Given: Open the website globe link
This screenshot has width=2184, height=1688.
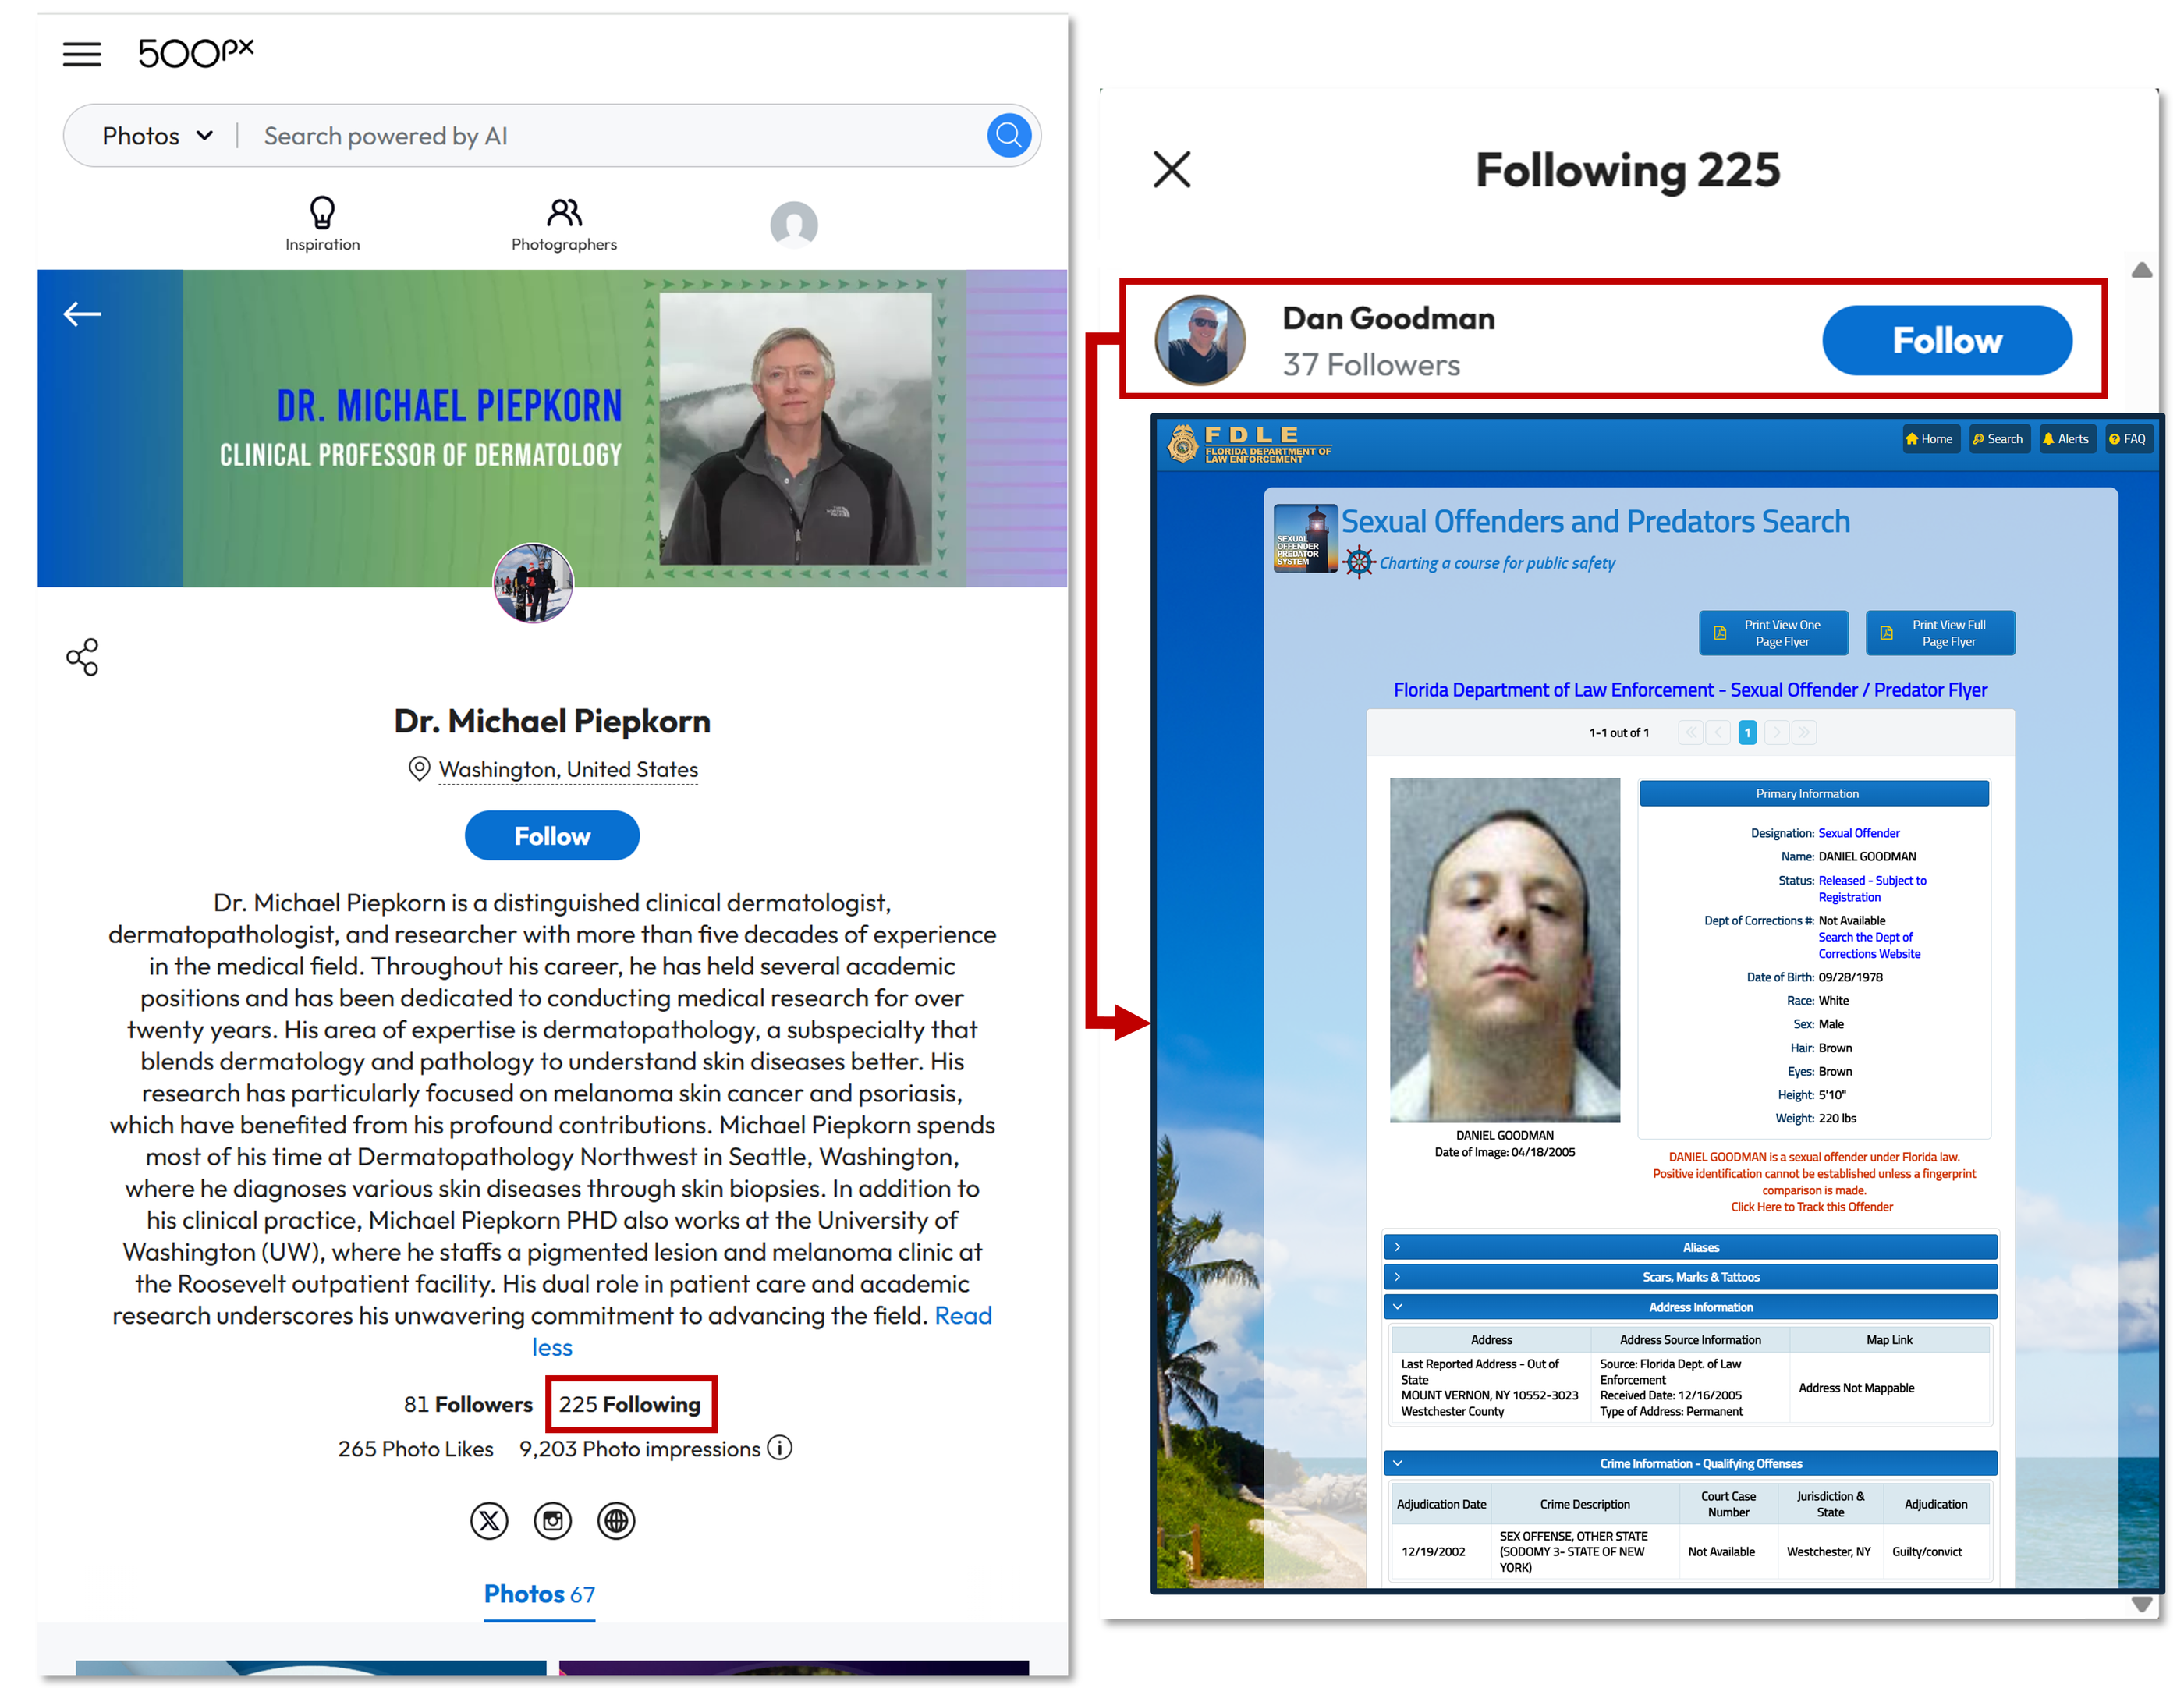Looking at the screenshot, I should 616,1521.
